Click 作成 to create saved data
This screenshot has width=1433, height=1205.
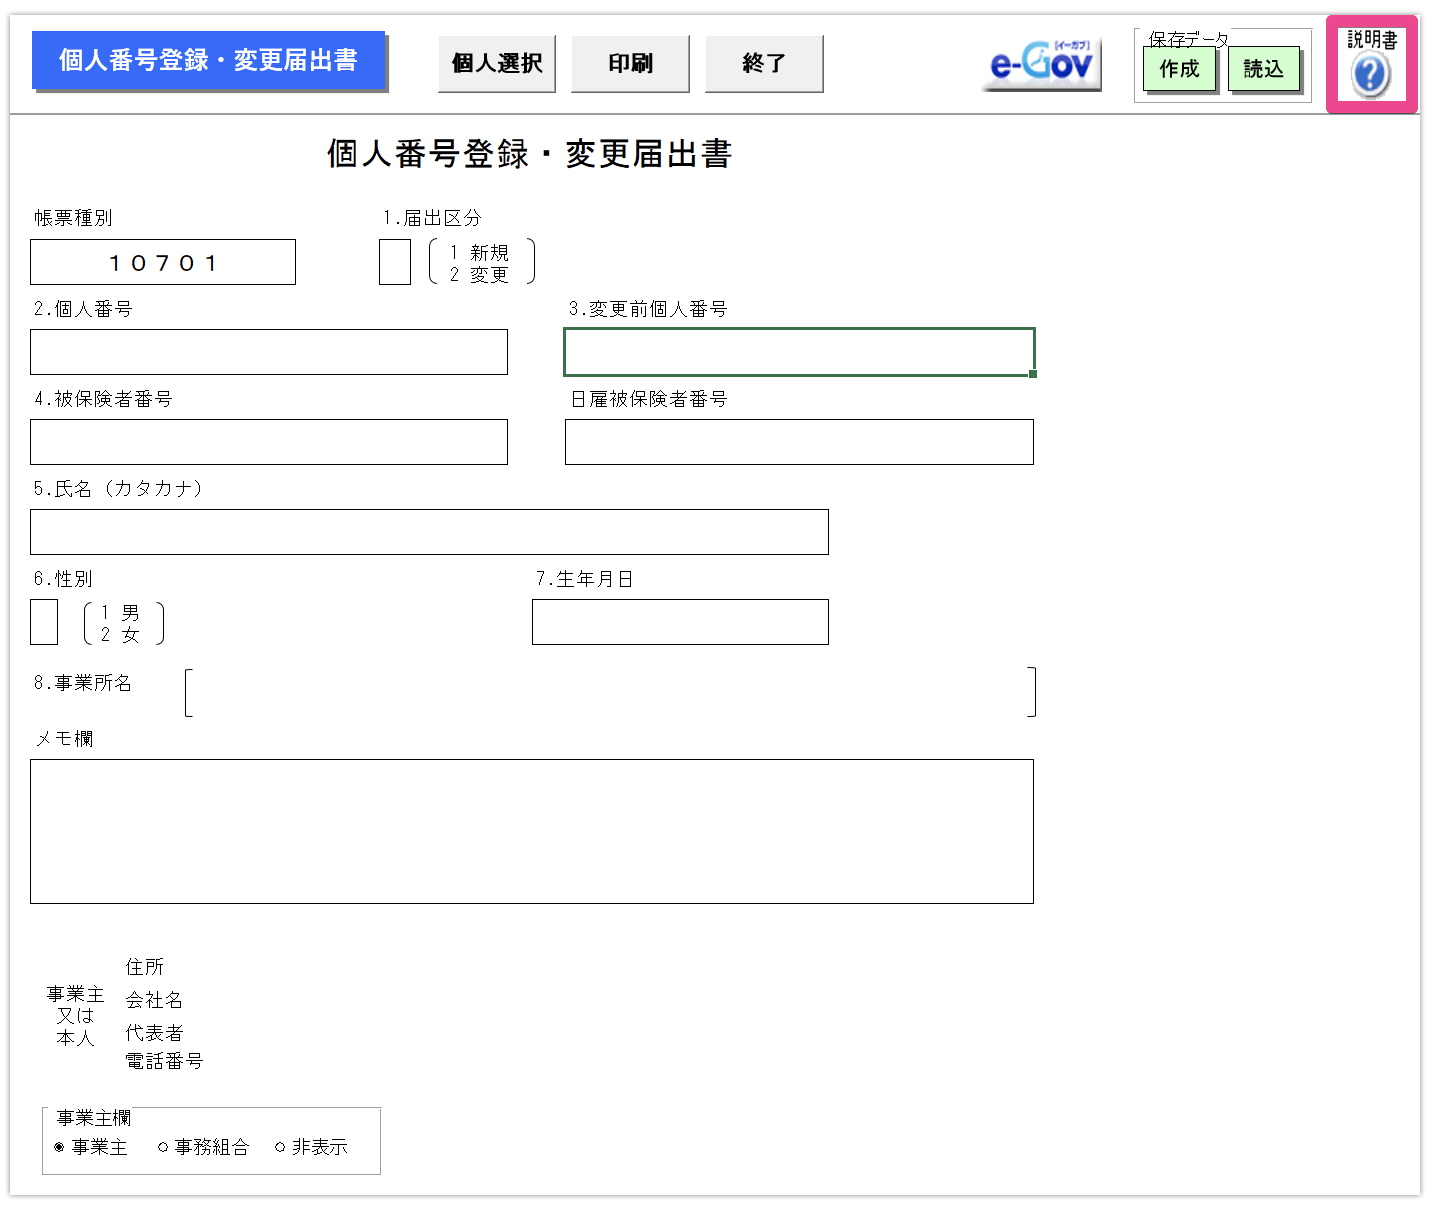1180,69
